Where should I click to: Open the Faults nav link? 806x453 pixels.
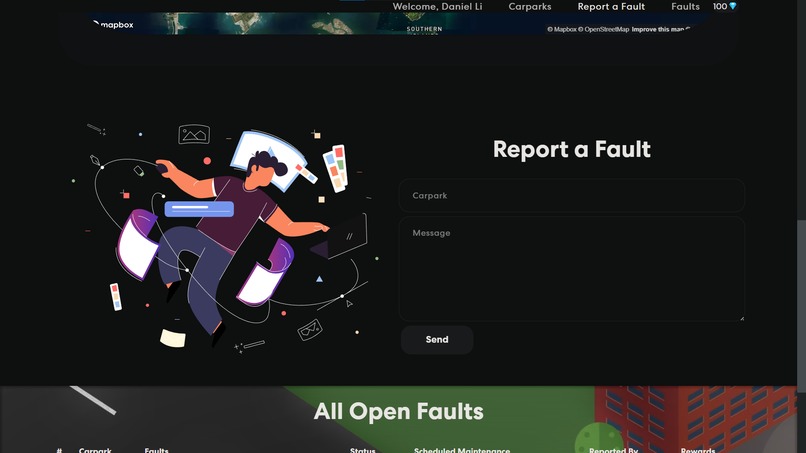pyautogui.click(x=685, y=7)
